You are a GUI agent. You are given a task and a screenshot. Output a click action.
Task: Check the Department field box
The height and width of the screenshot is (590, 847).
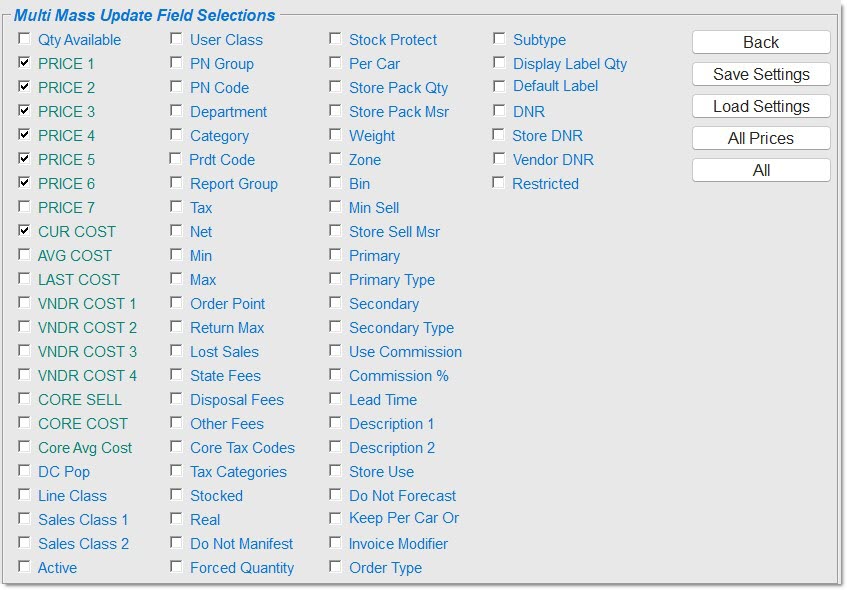176,111
